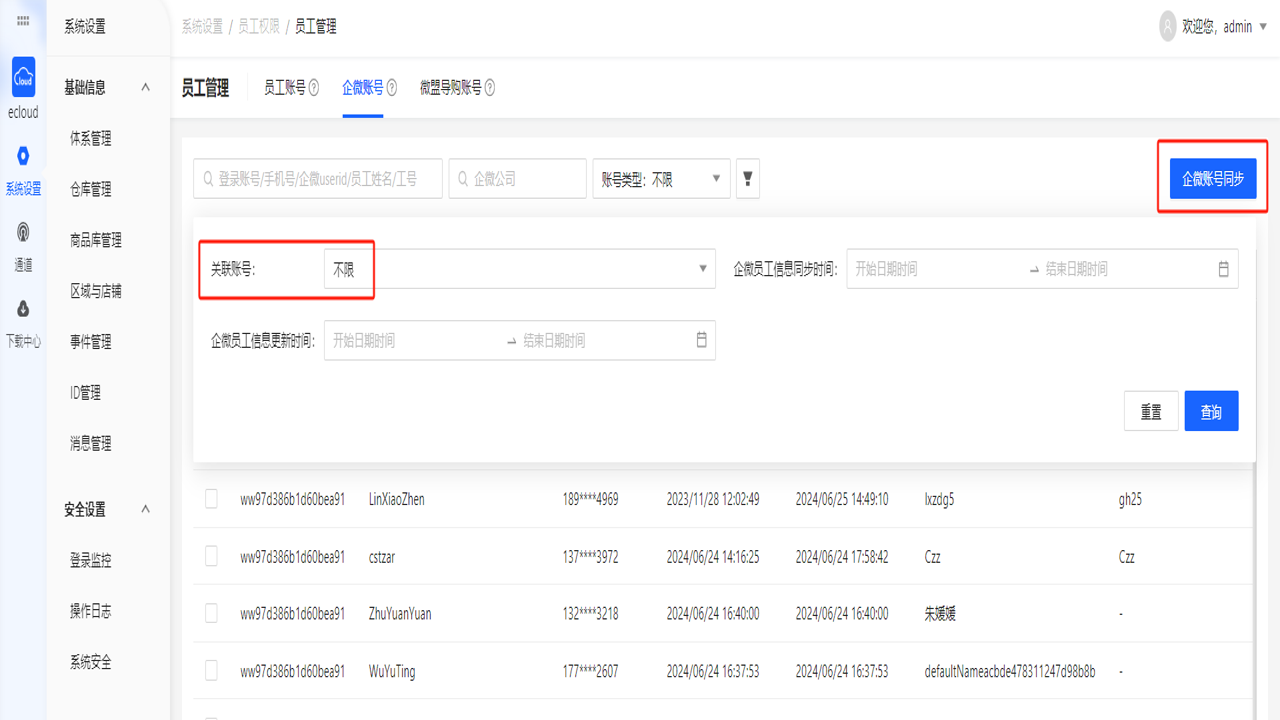Open the 下载中心 download icon
The width and height of the screenshot is (1280, 720).
[23, 309]
